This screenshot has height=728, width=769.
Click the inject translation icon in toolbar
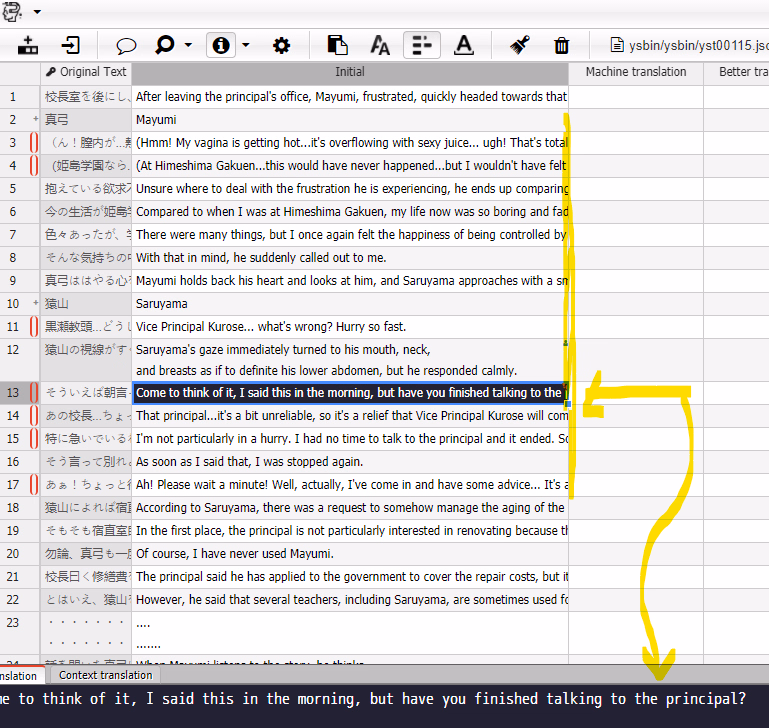pyautogui.click(x=28, y=45)
